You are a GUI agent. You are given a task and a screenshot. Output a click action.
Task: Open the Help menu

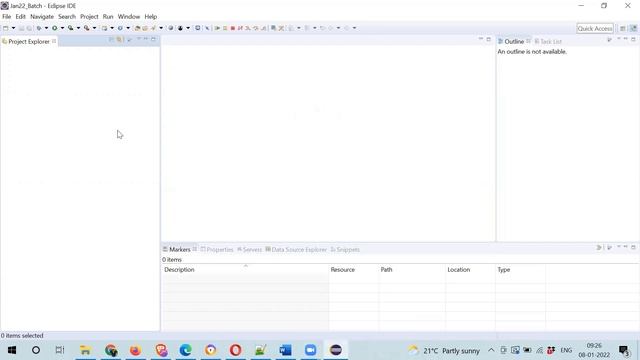pos(151,17)
